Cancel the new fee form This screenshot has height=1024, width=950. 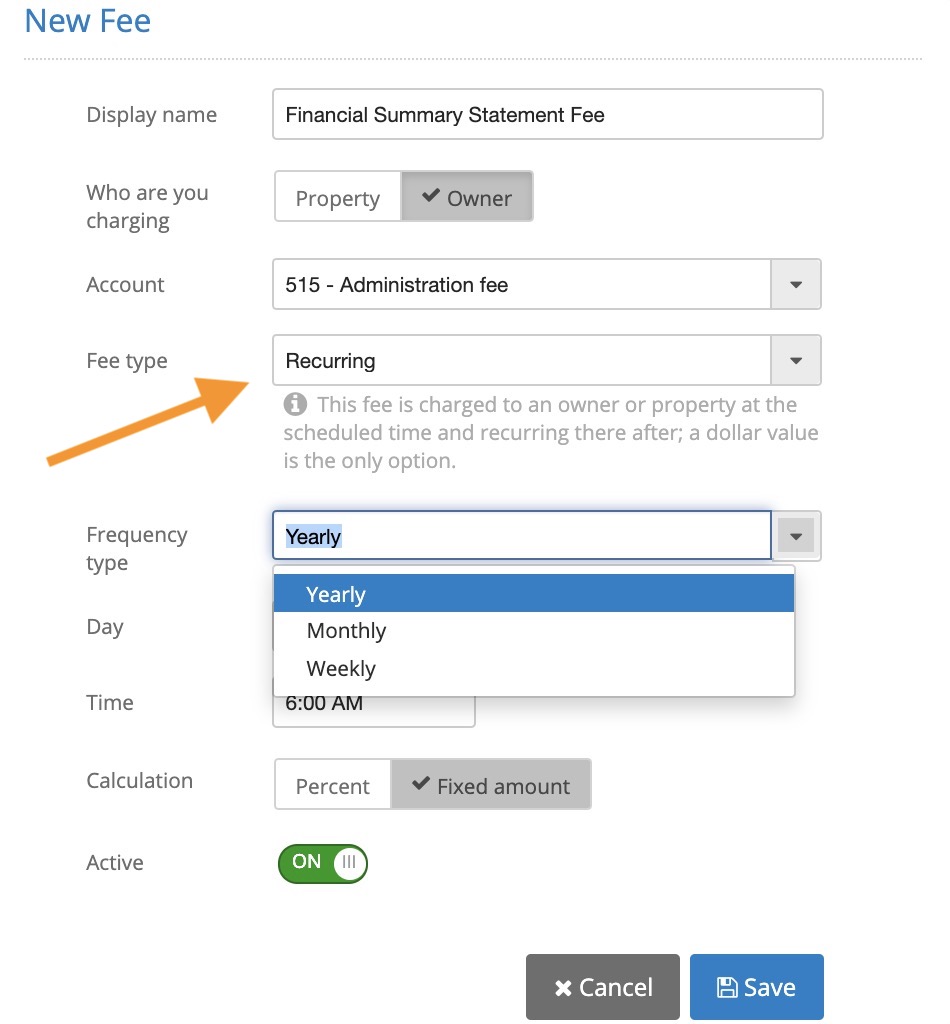tap(603, 987)
